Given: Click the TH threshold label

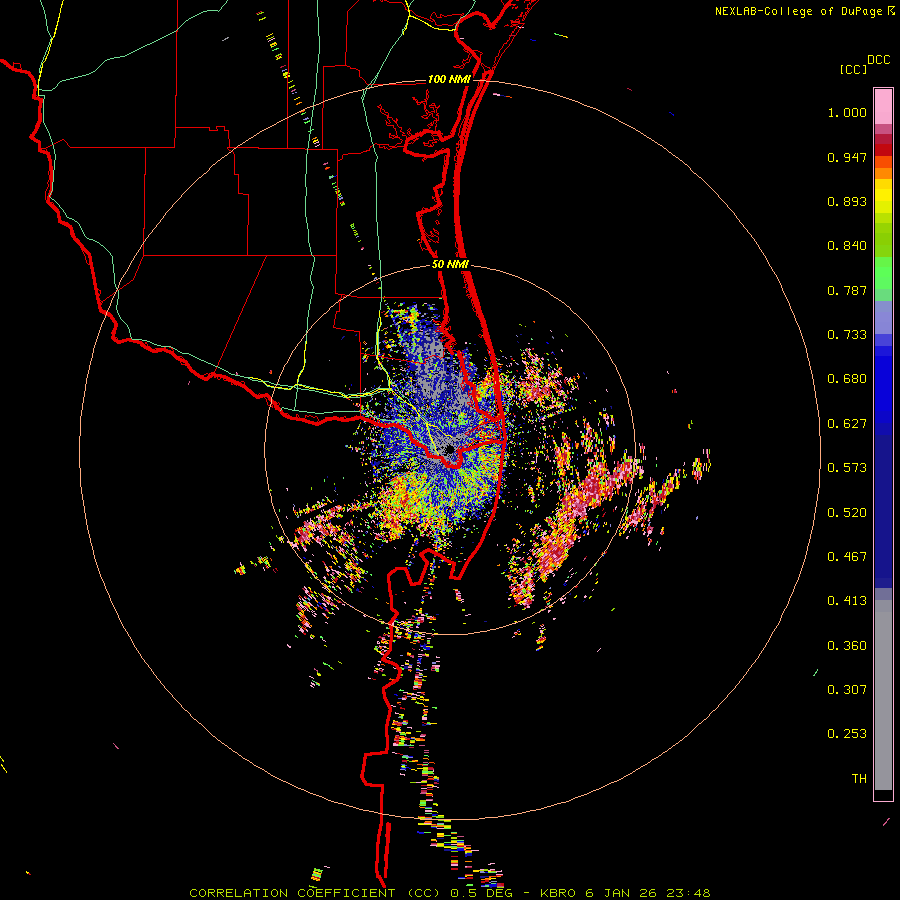Looking at the screenshot, I should tap(859, 779).
